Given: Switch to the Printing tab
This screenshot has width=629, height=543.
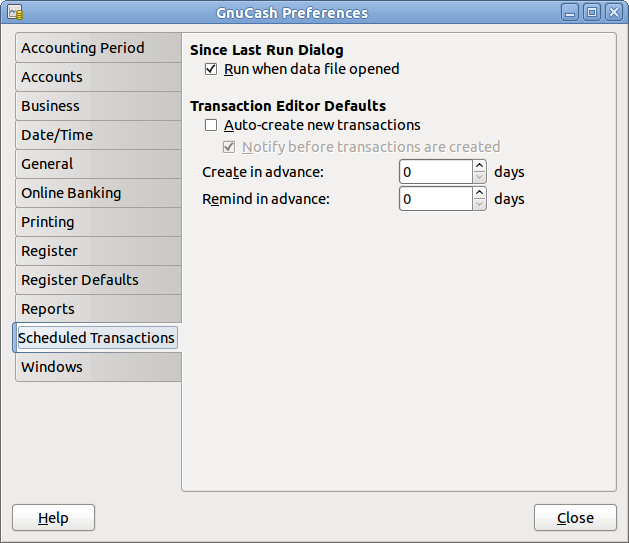Looking at the screenshot, I should coord(48,222).
